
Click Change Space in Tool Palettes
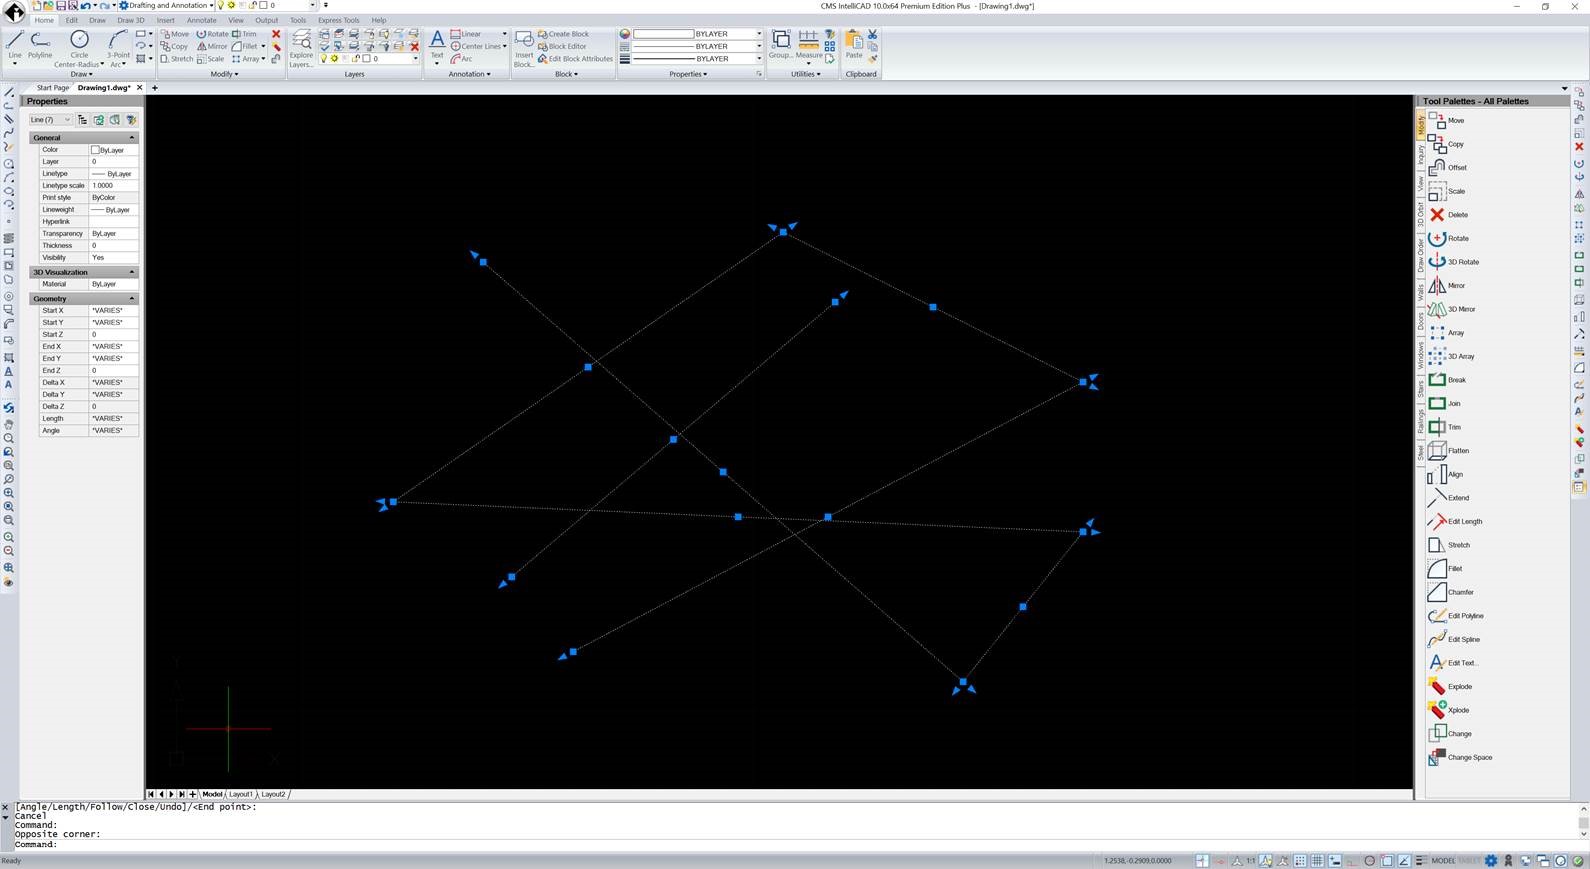click(x=1460, y=757)
